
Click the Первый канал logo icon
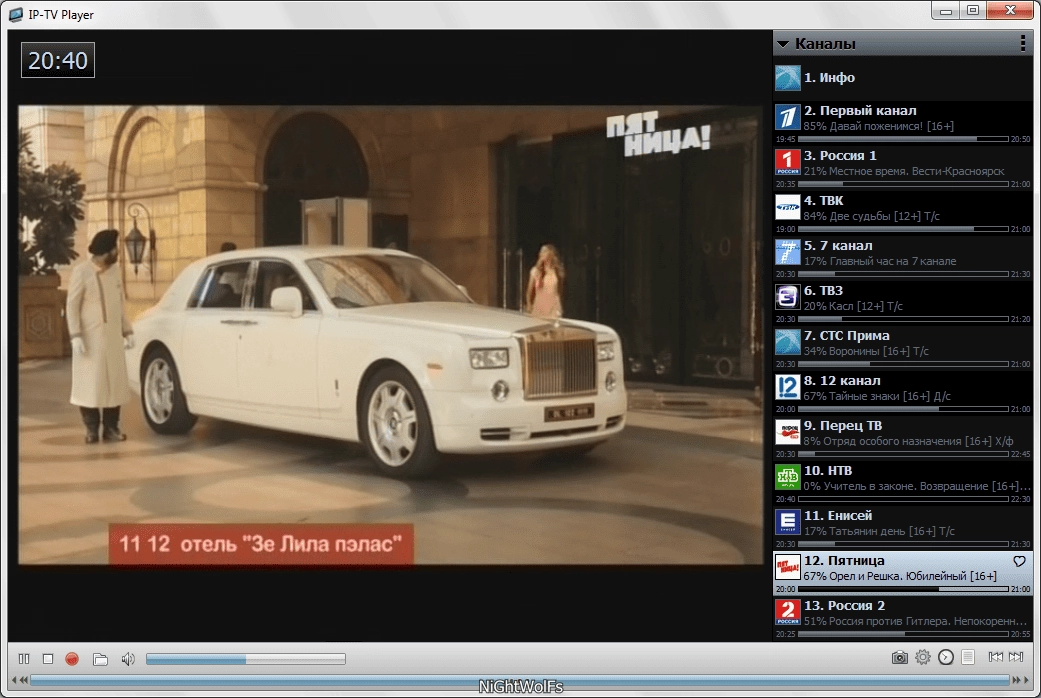tap(788, 118)
